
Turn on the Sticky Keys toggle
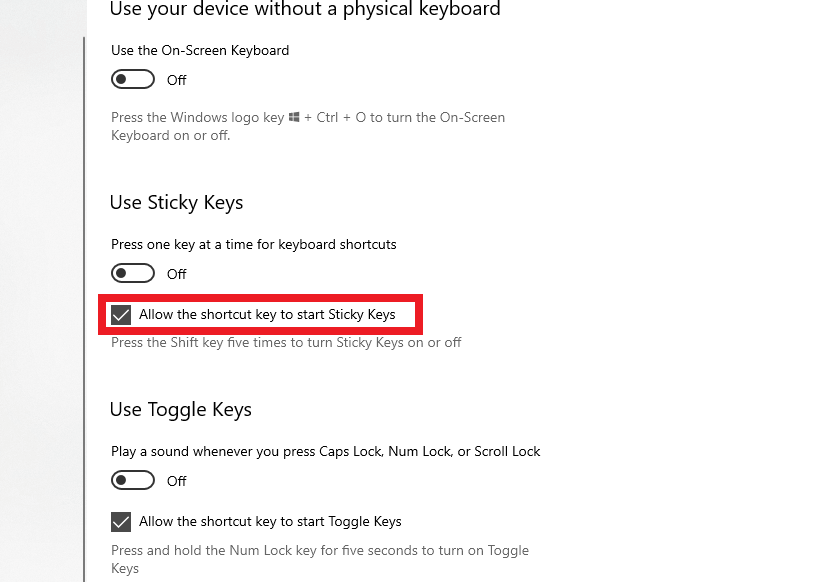click(132, 273)
